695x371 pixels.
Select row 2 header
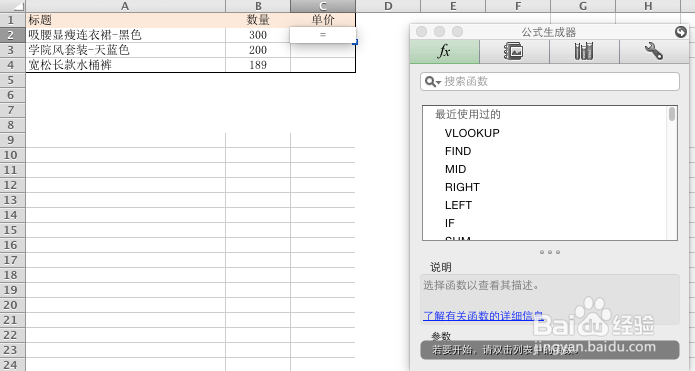[x=12, y=35]
